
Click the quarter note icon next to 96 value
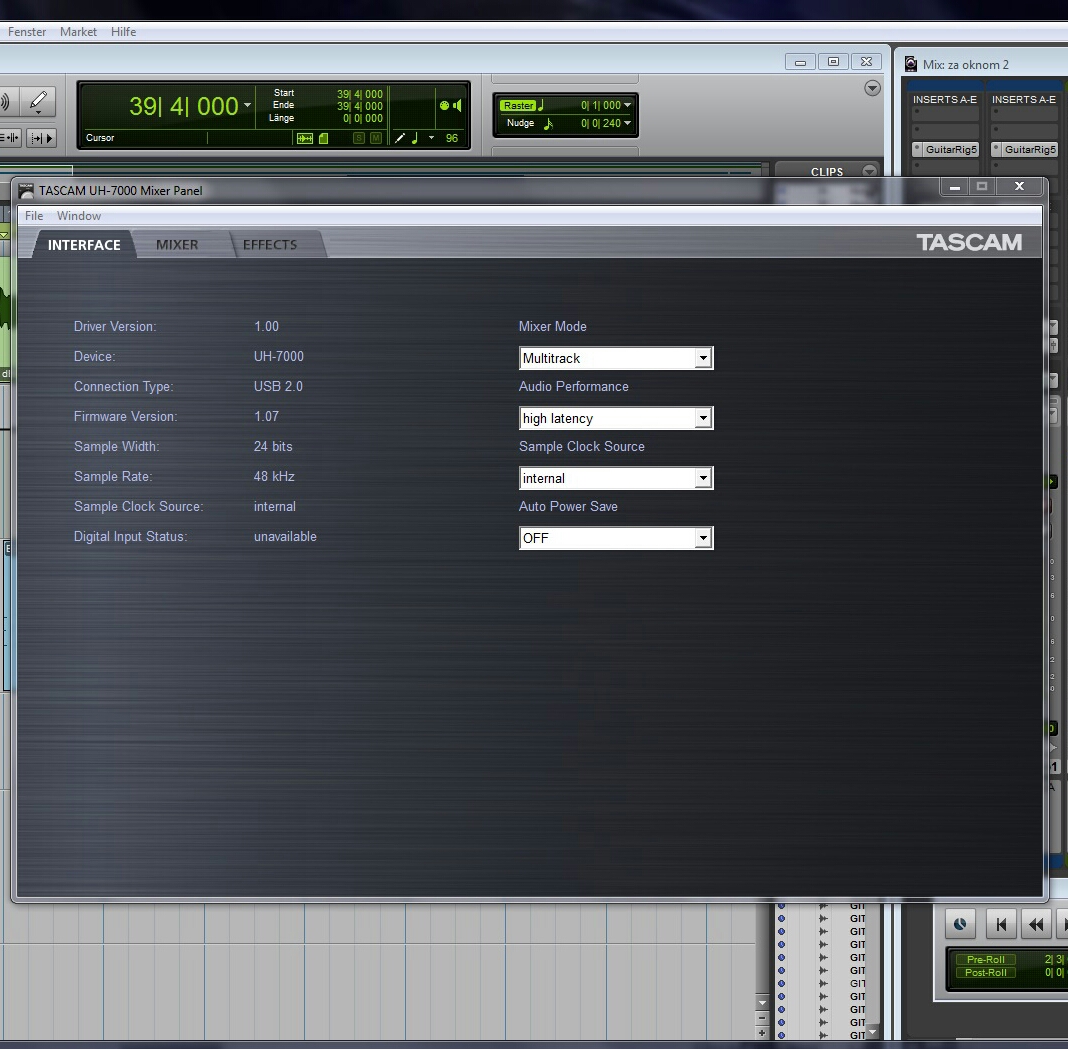click(414, 138)
